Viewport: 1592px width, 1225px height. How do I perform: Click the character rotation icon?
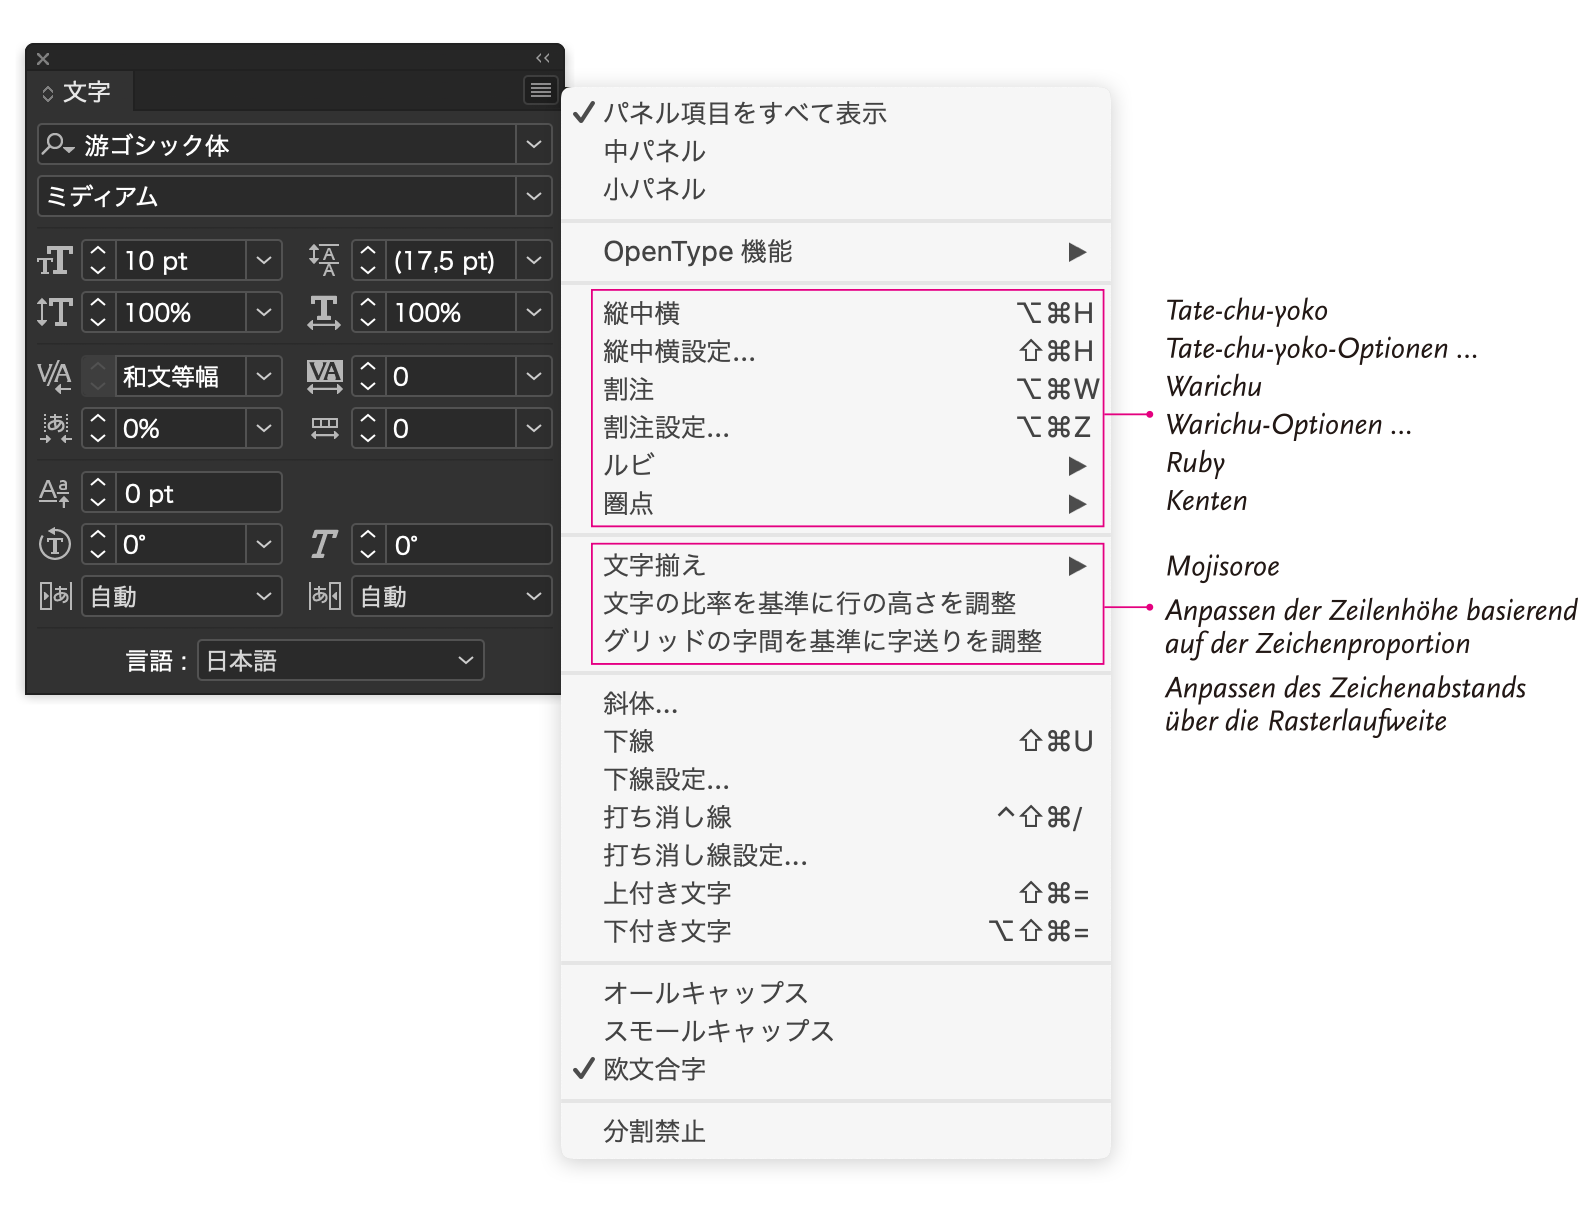point(55,545)
